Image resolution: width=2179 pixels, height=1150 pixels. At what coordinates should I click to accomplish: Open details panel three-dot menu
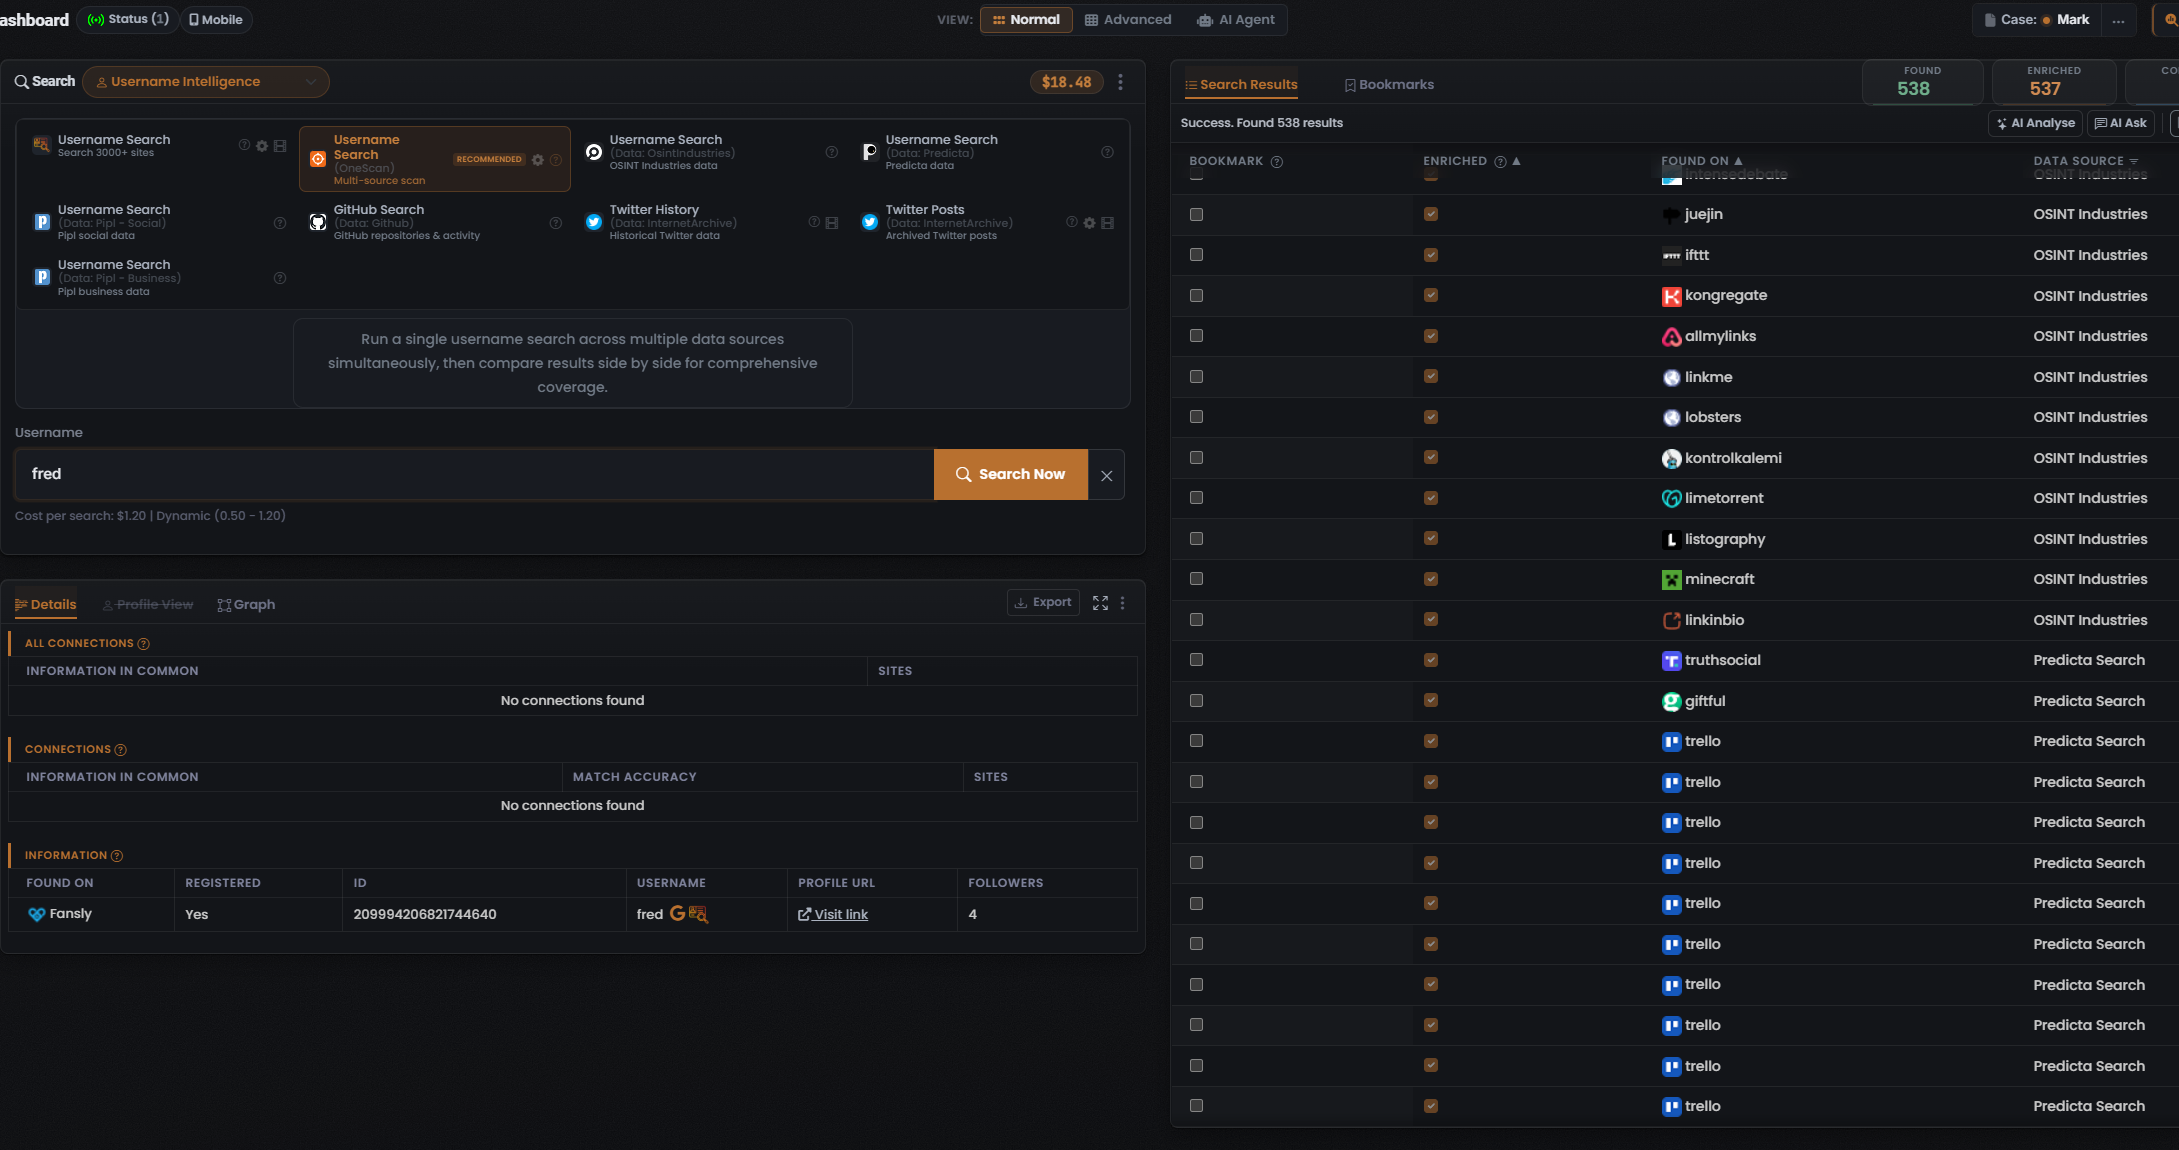click(x=1122, y=603)
